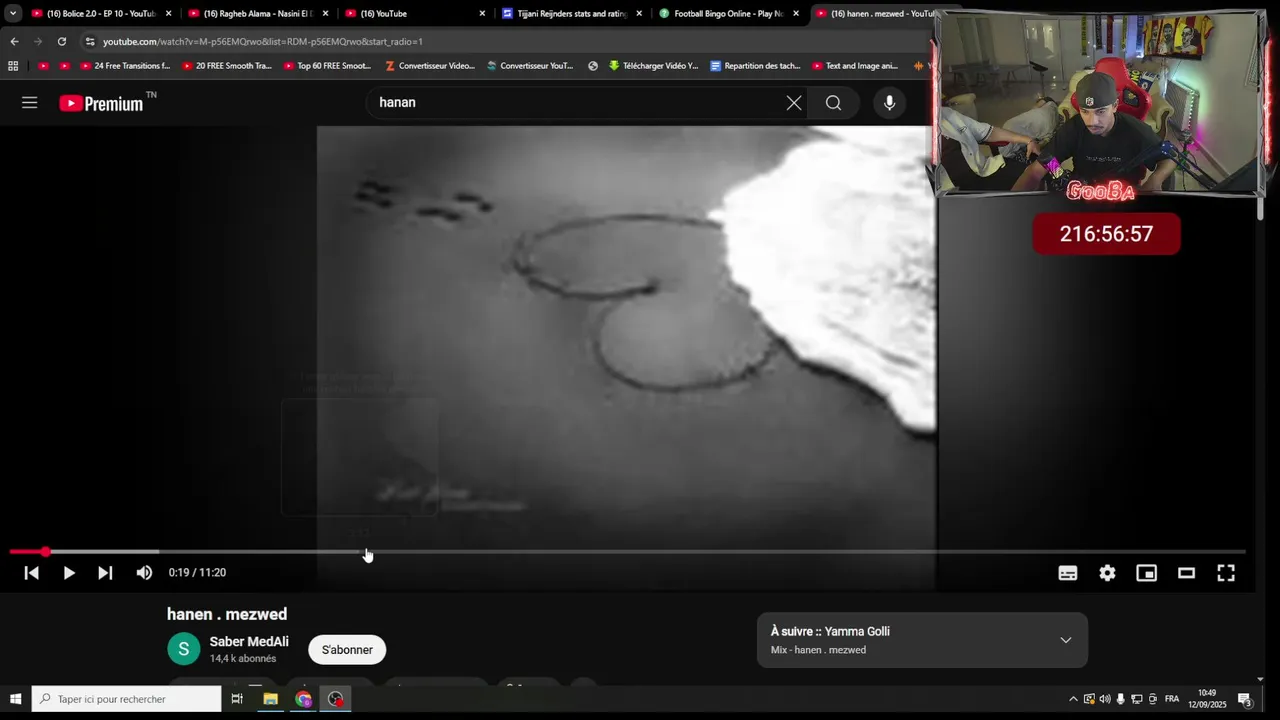Image resolution: width=1280 pixels, height=720 pixels.
Task: Show hidden system tray icons
Action: 1073,699
